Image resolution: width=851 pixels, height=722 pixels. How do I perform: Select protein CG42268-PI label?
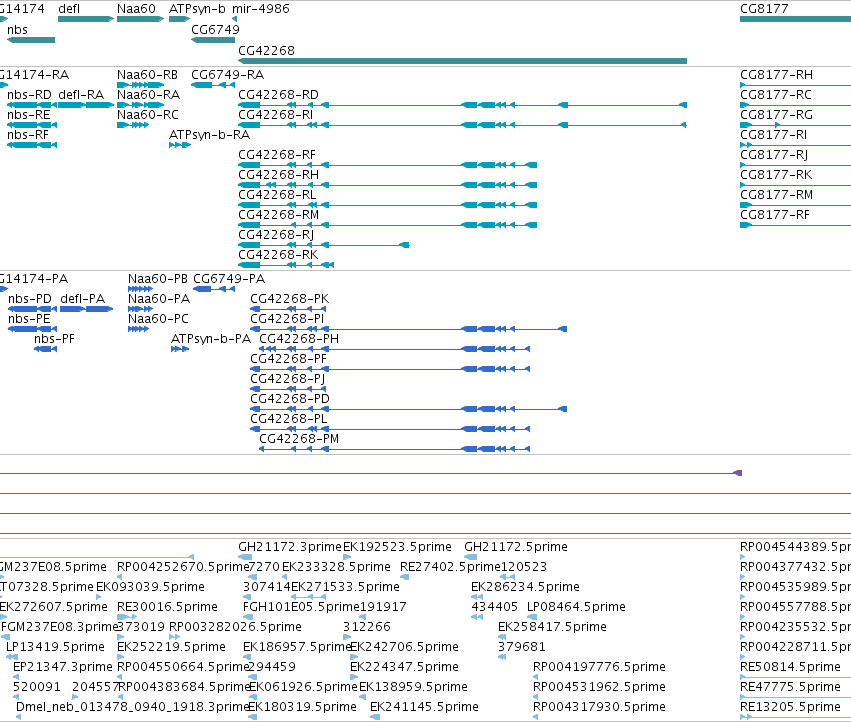pyautogui.click(x=287, y=319)
